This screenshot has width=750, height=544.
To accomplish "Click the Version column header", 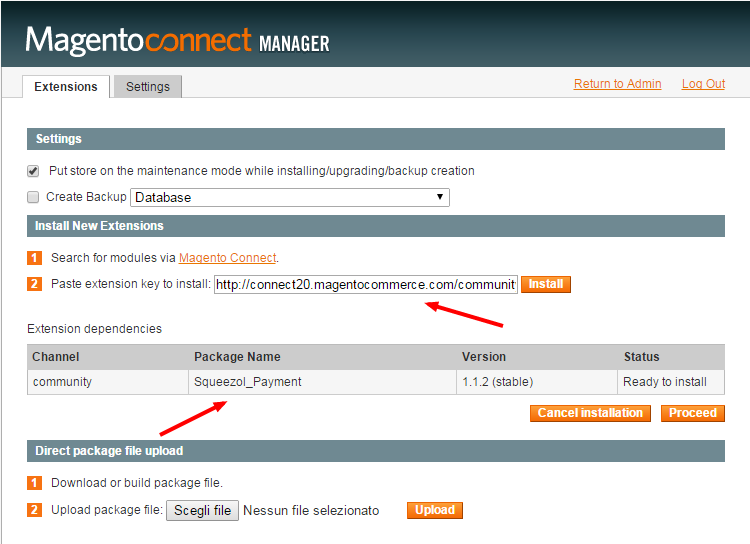I will tap(537, 357).
